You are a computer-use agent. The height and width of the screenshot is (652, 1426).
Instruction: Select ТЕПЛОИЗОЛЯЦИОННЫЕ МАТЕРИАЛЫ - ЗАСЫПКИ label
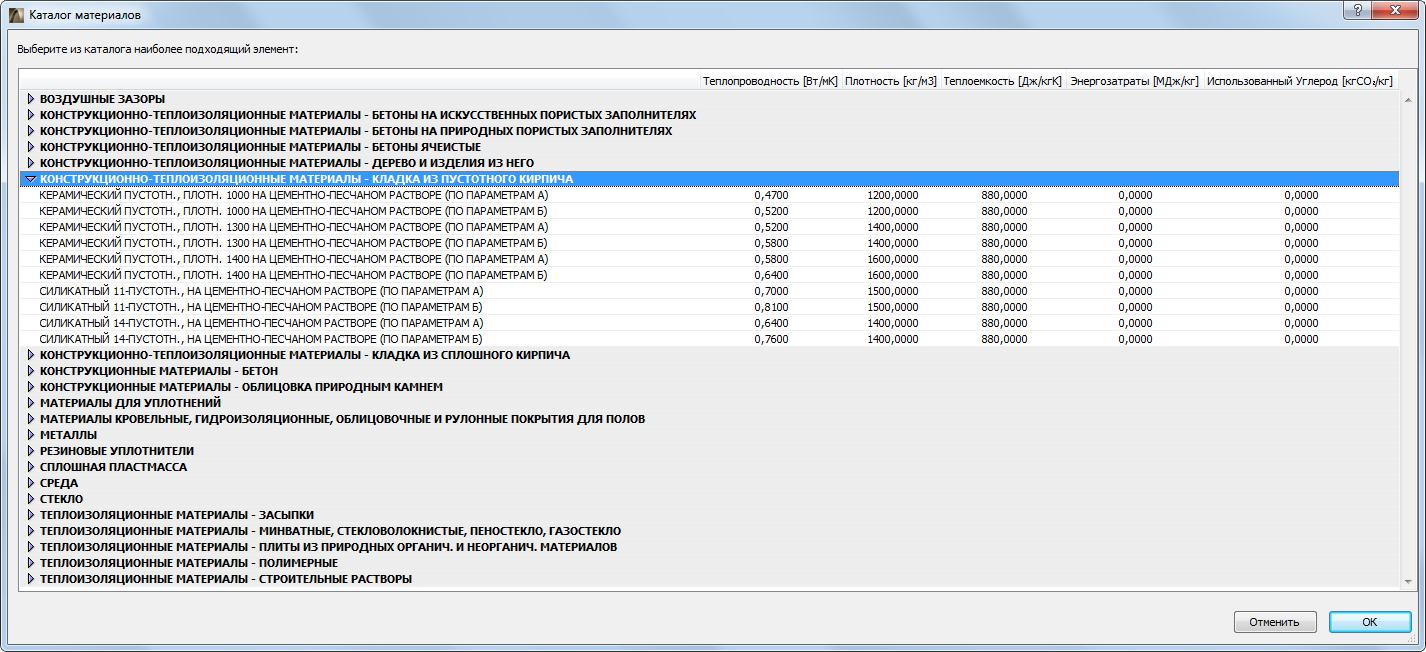coord(177,515)
